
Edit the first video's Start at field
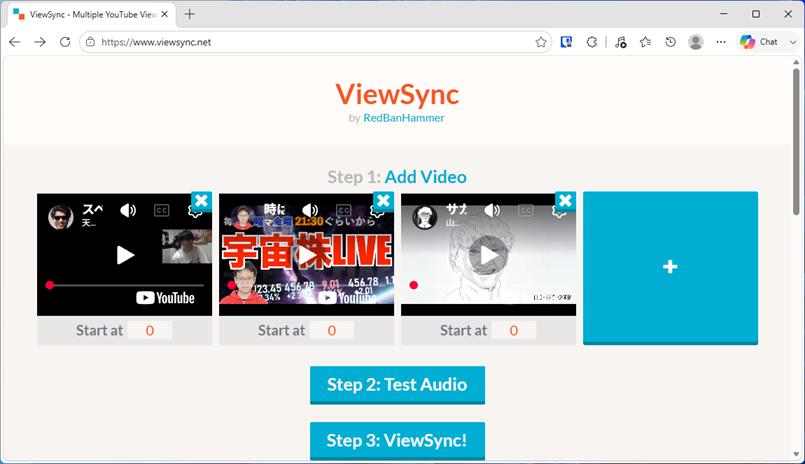pos(150,330)
